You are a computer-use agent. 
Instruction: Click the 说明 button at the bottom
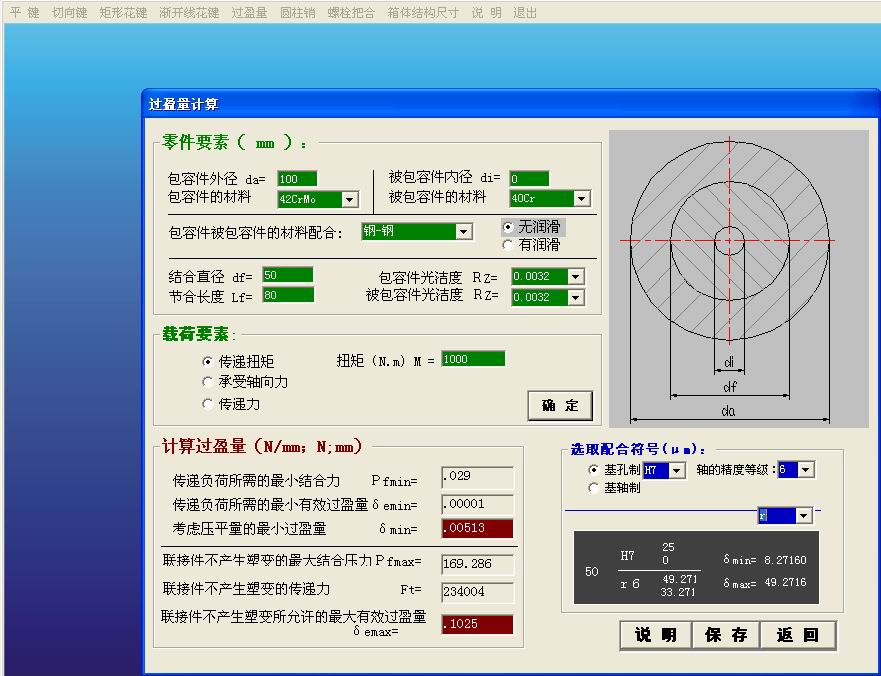coord(656,635)
